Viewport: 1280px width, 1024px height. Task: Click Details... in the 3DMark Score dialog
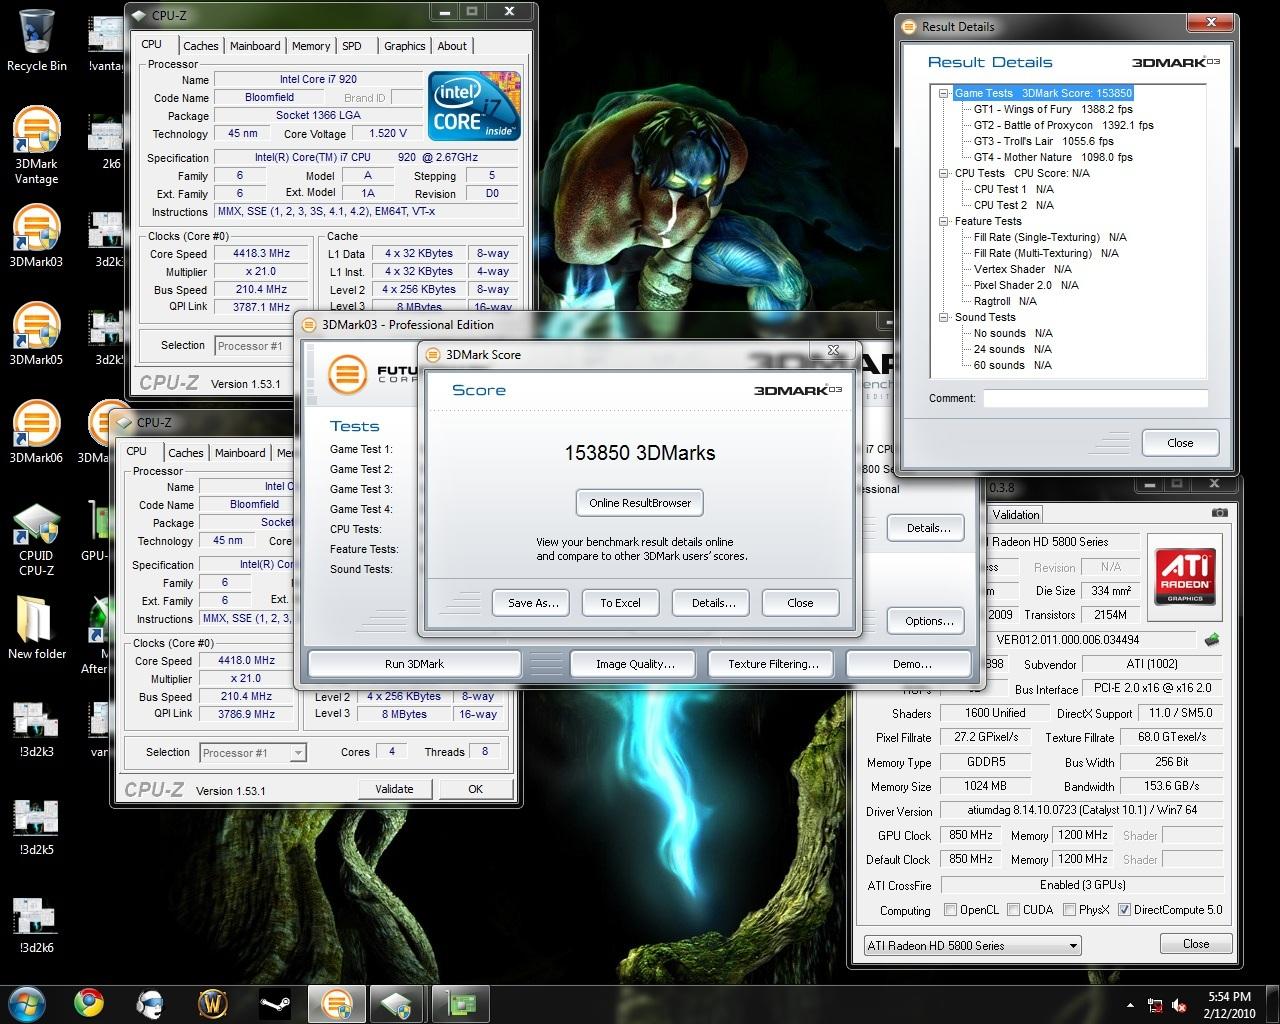[713, 603]
